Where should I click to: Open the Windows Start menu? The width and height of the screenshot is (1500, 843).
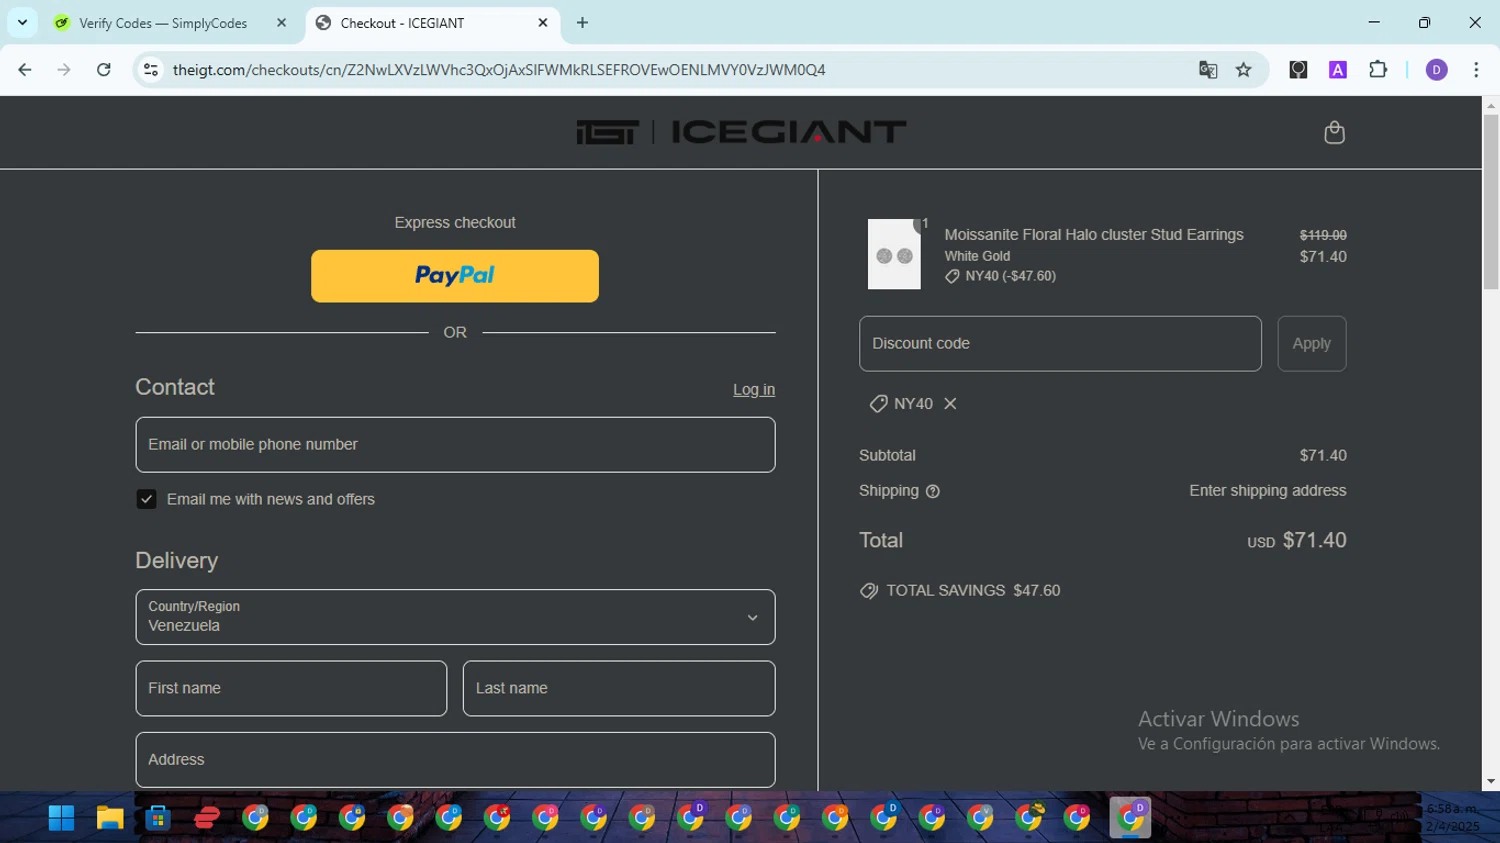pos(61,818)
